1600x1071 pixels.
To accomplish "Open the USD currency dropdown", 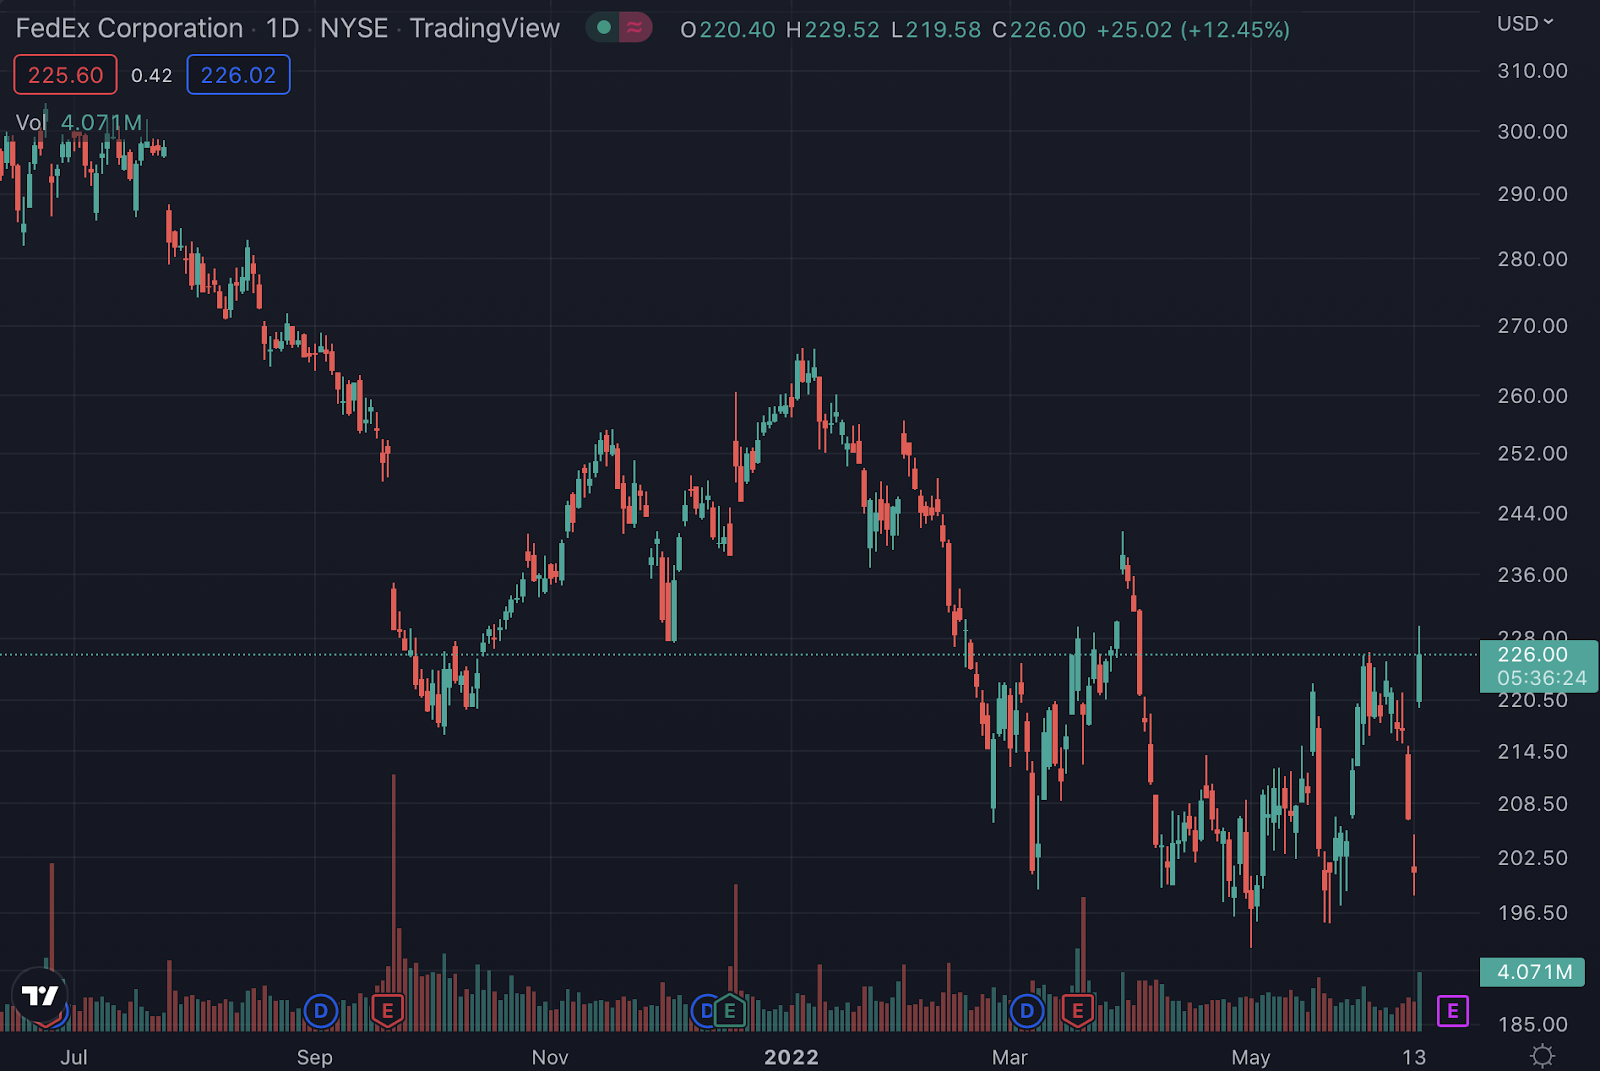I will click(x=1525, y=23).
